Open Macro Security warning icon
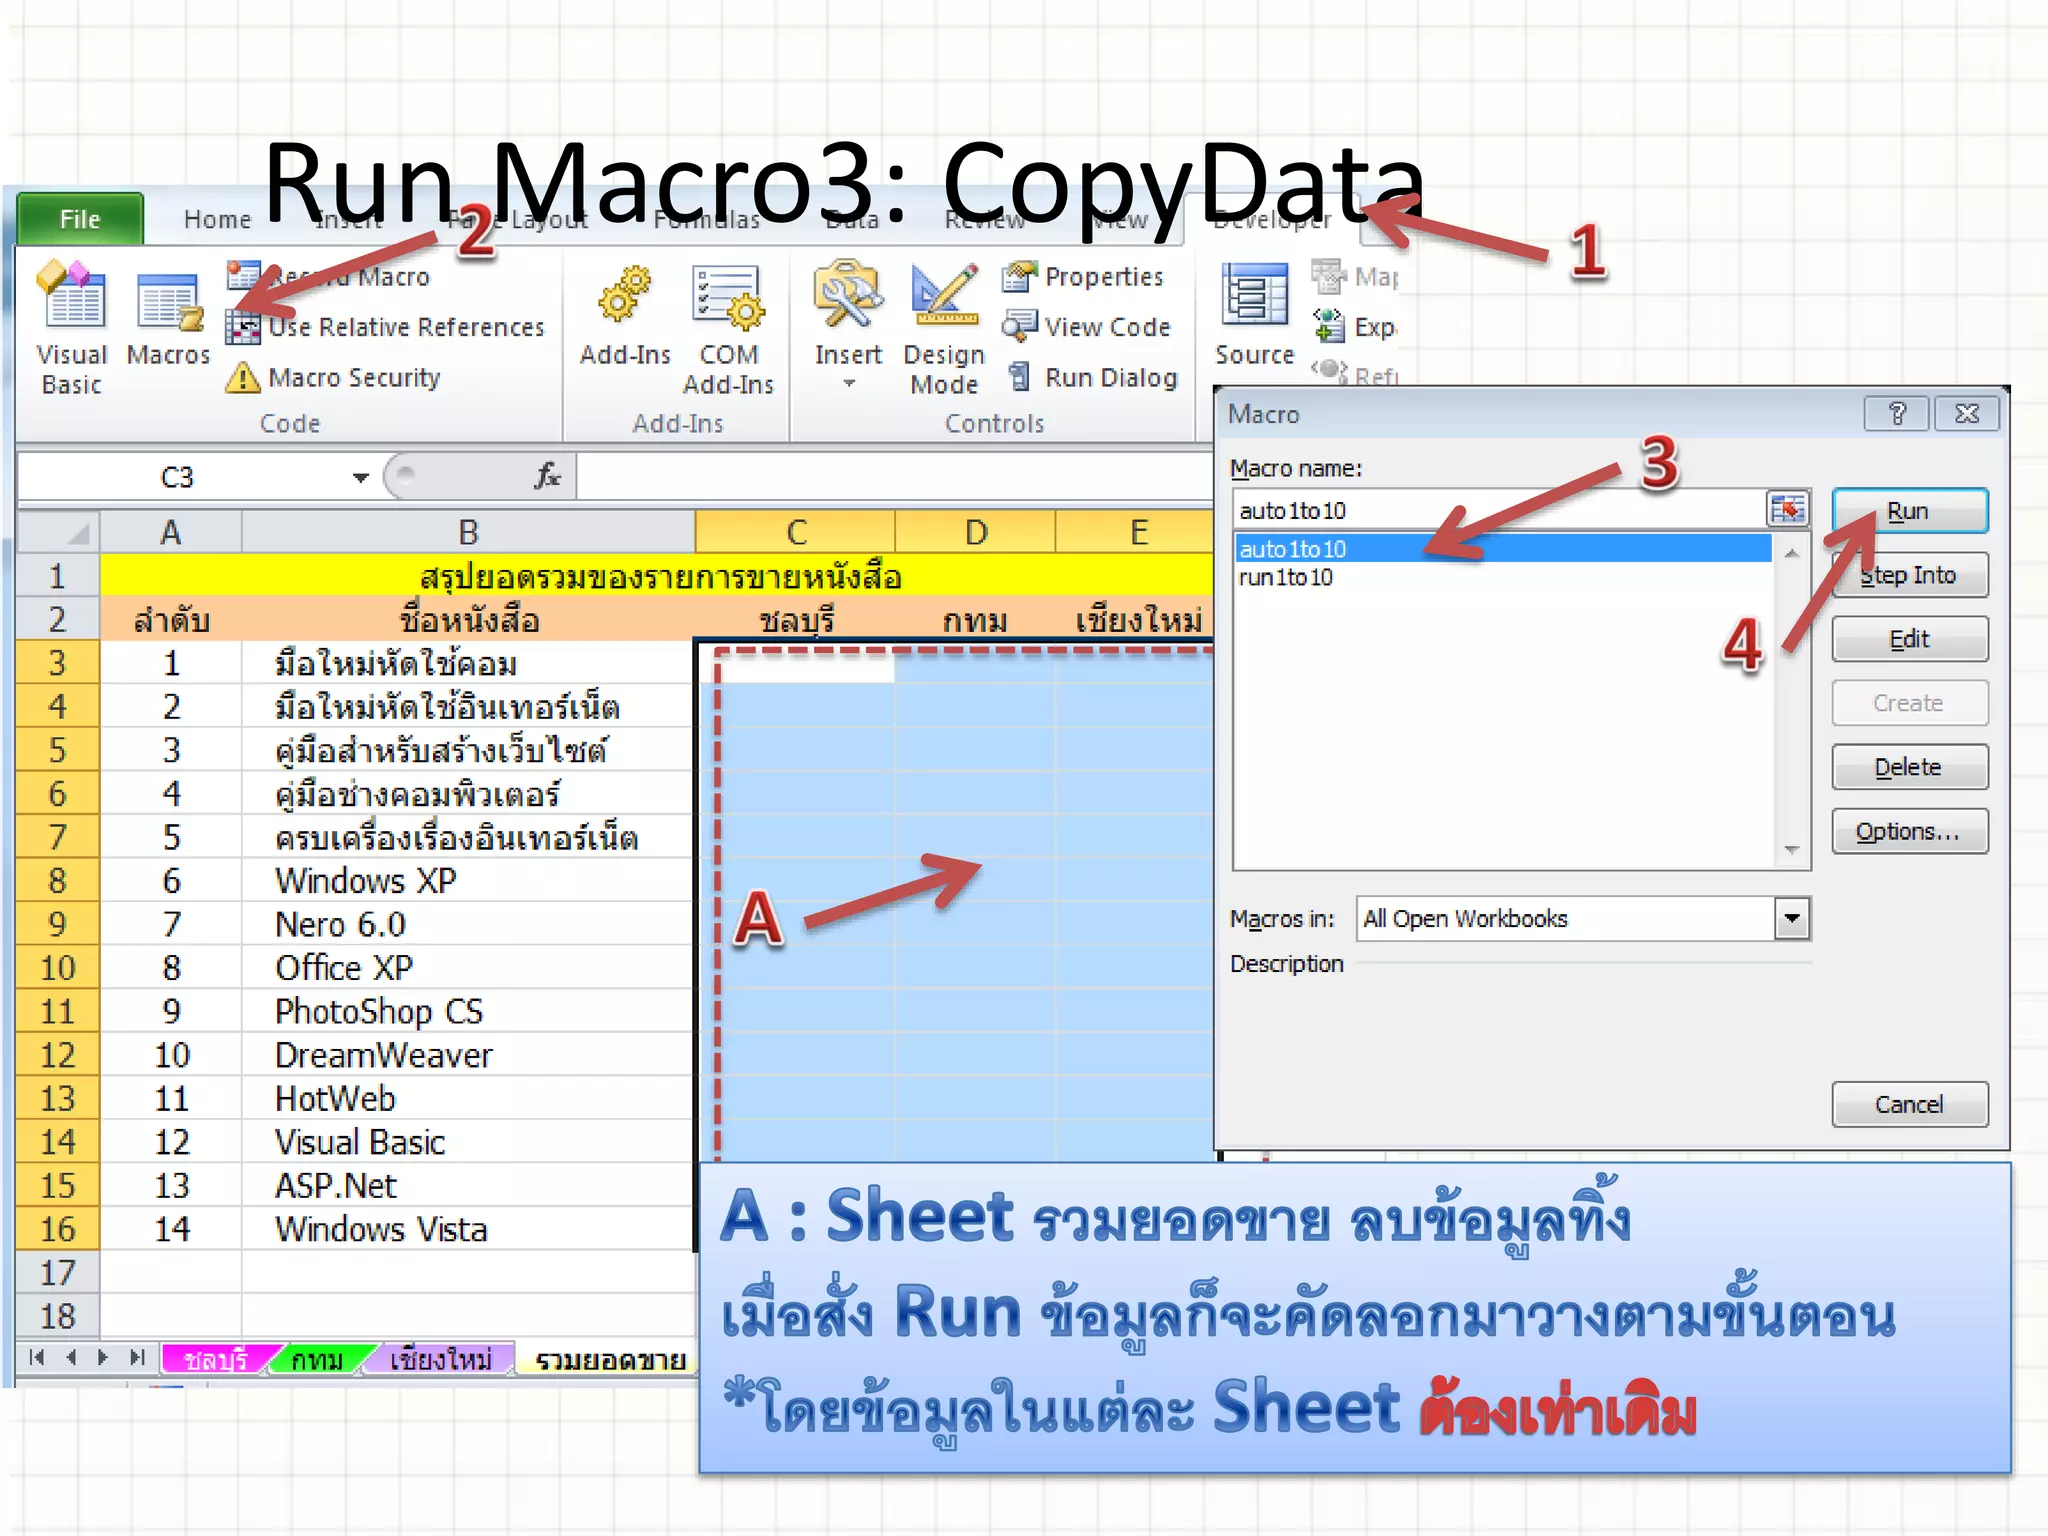2048x1536 pixels. coord(243,378)
